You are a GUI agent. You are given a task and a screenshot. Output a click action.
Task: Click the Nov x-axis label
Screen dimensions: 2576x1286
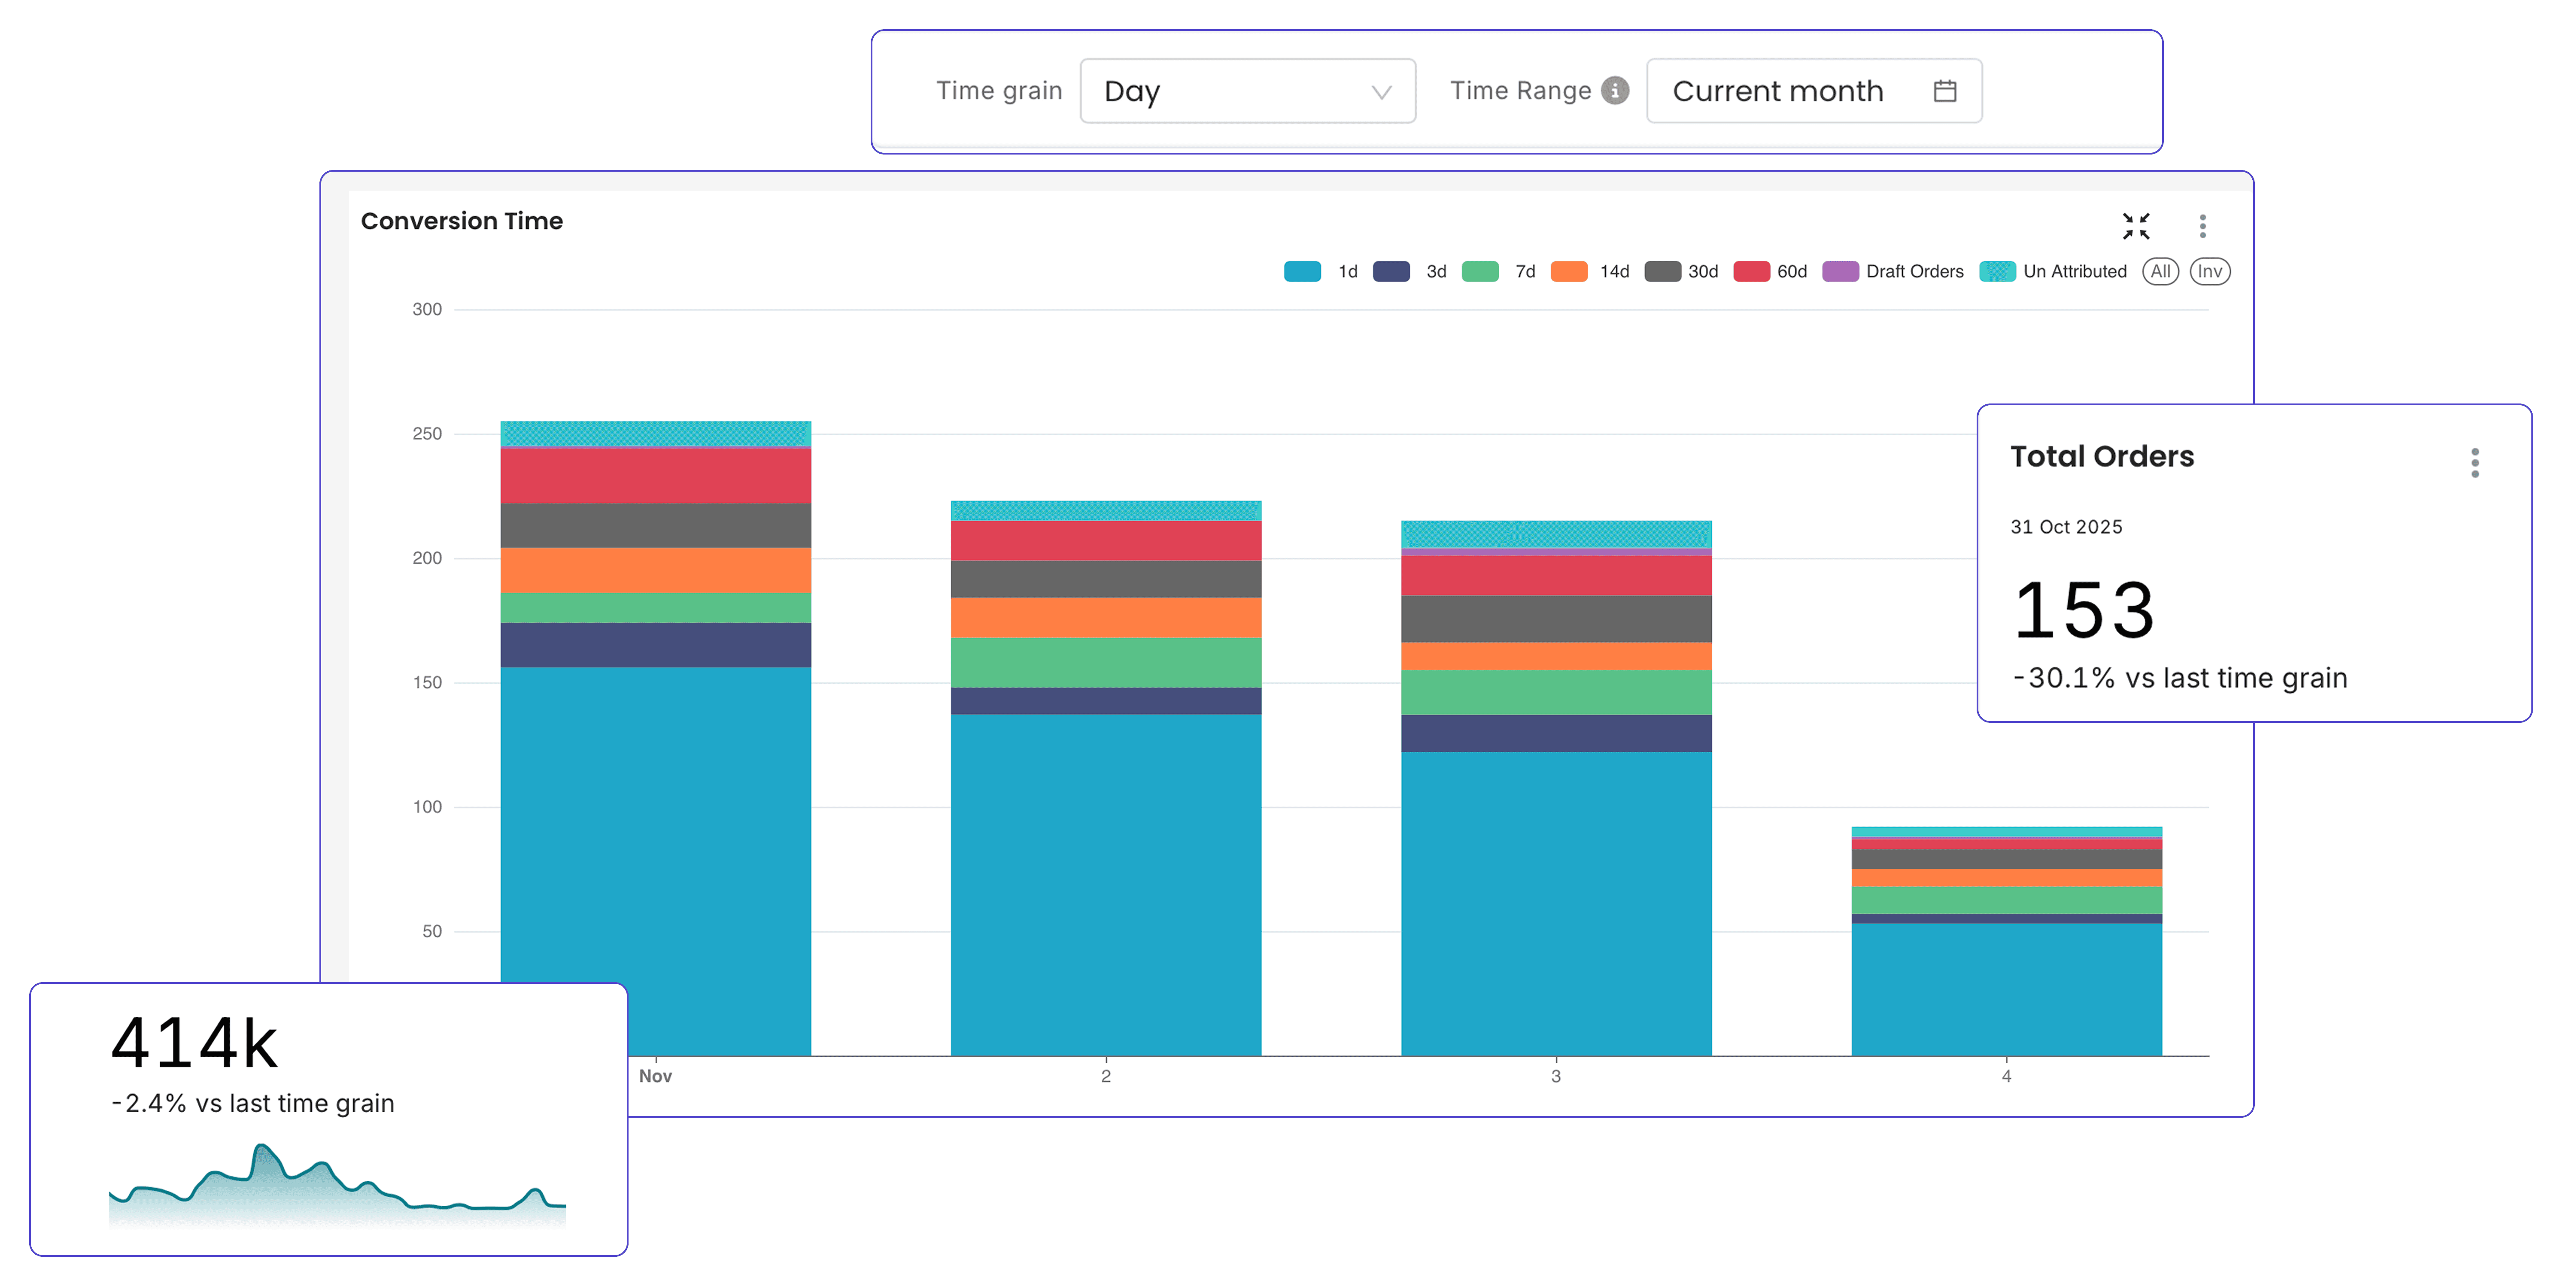point(655,1076)
